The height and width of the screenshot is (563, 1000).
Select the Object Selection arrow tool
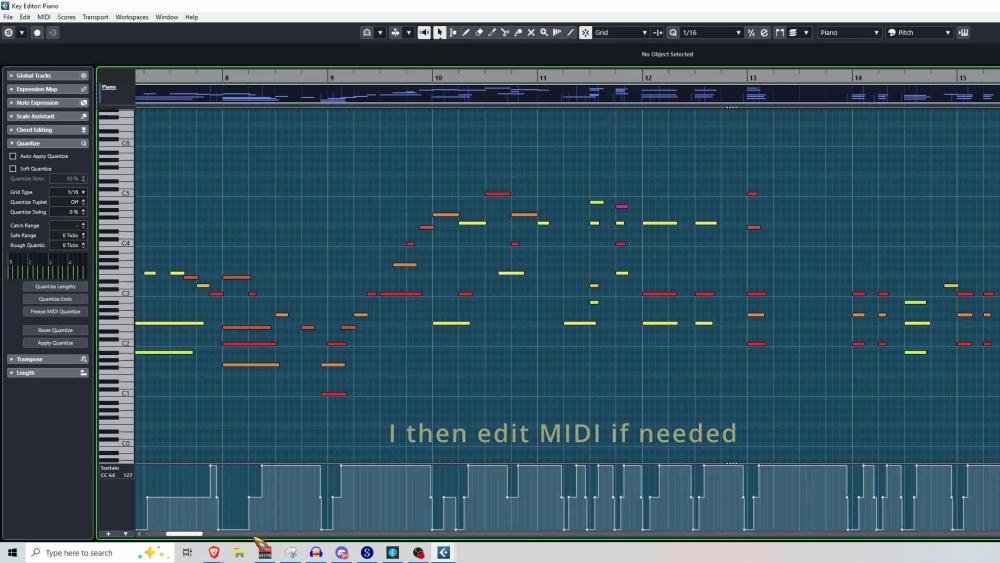click(439, 33)
